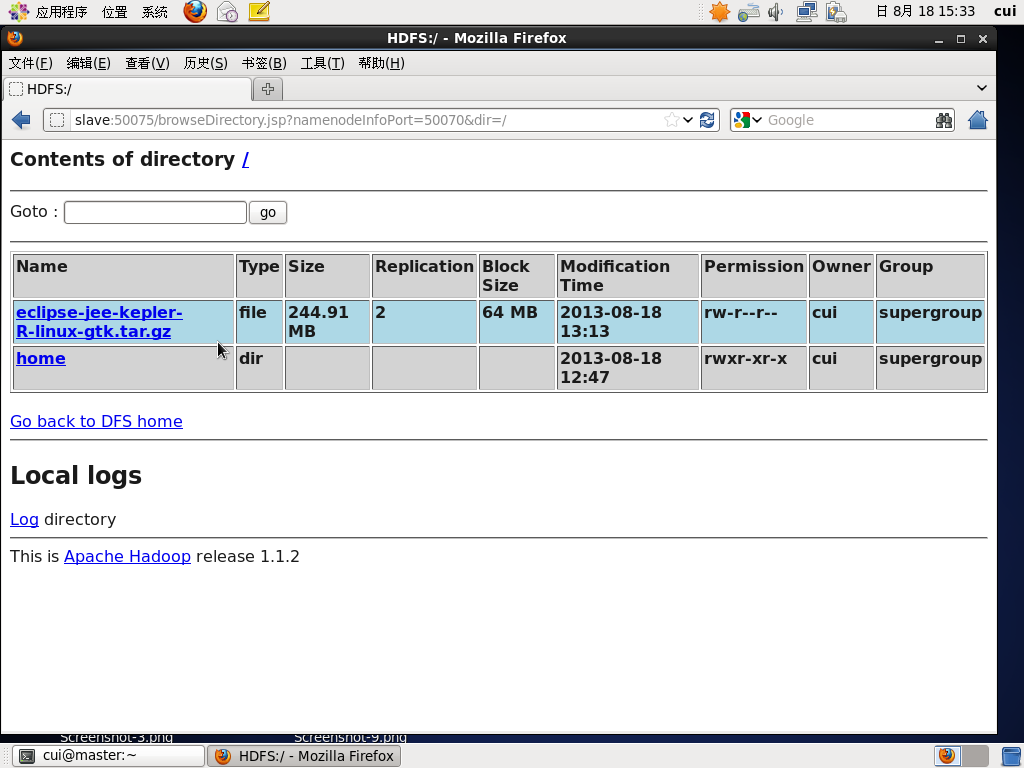Open the home directory link

tap(40, 359)
